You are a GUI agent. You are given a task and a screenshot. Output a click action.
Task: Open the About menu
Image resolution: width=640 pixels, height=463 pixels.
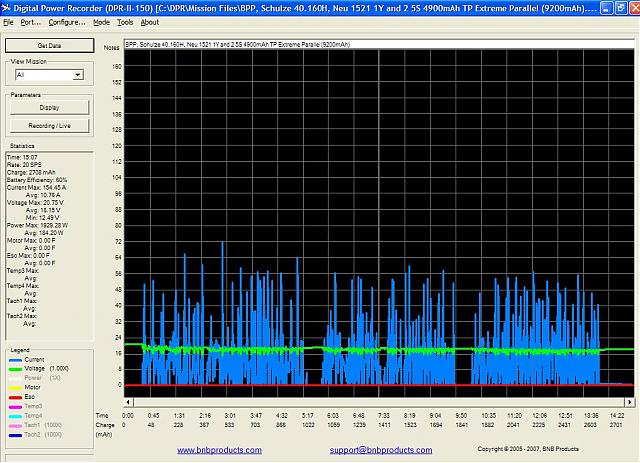150,21
